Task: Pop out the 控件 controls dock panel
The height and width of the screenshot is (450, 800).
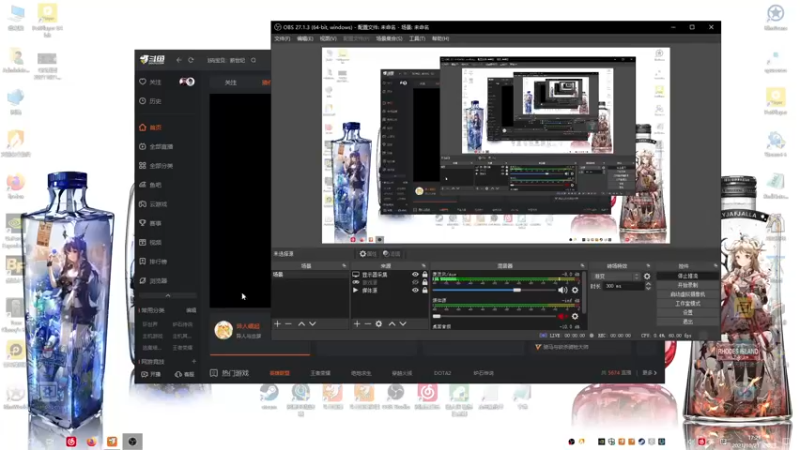Action: tap(715, 266)
